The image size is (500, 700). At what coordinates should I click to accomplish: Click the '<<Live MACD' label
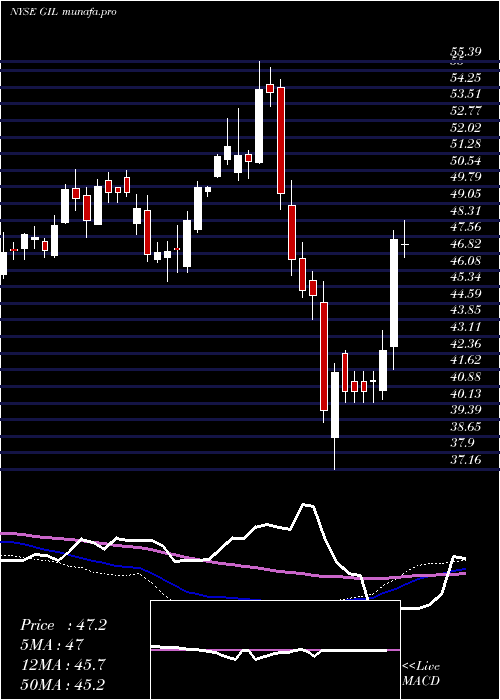[421, 673]
